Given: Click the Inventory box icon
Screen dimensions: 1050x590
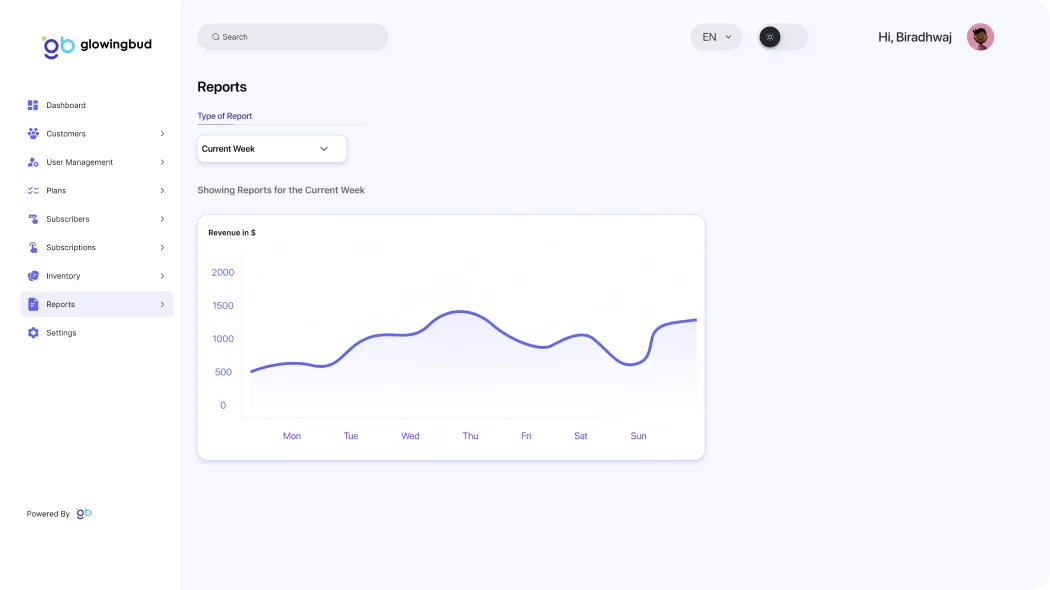Looking at the screenshot, I should 33,276.
